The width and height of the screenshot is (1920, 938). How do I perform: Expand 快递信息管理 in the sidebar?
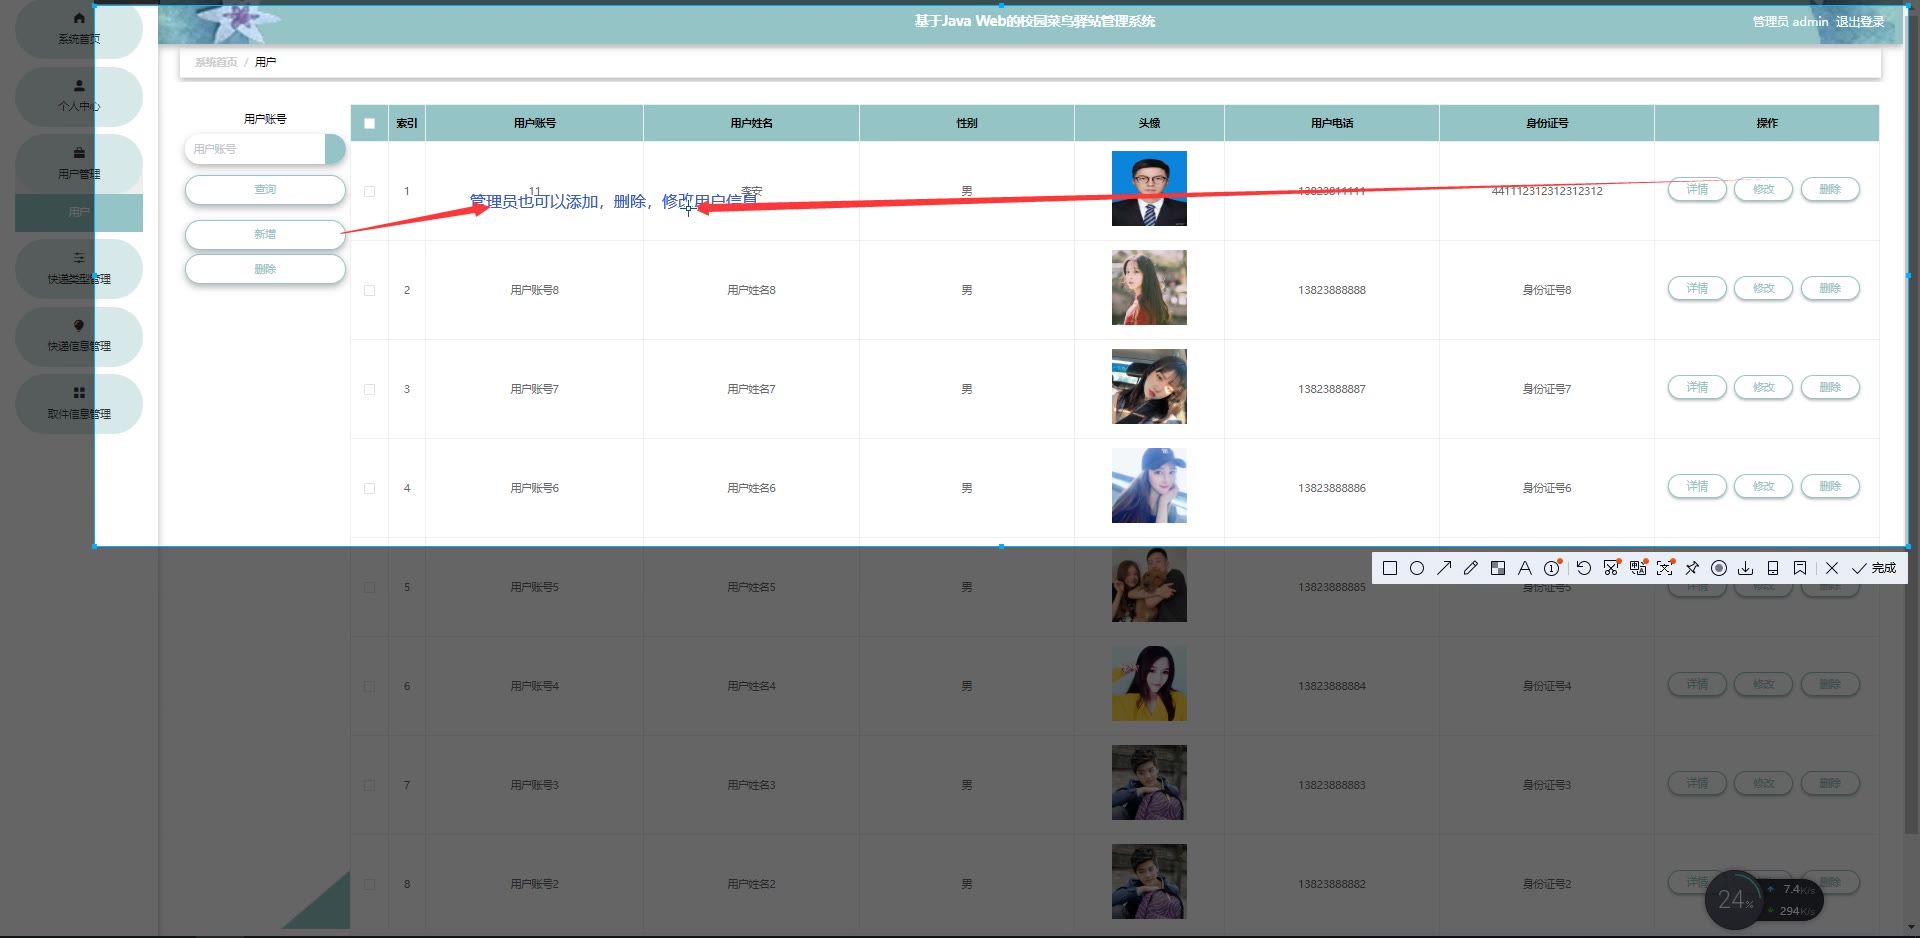79,336
